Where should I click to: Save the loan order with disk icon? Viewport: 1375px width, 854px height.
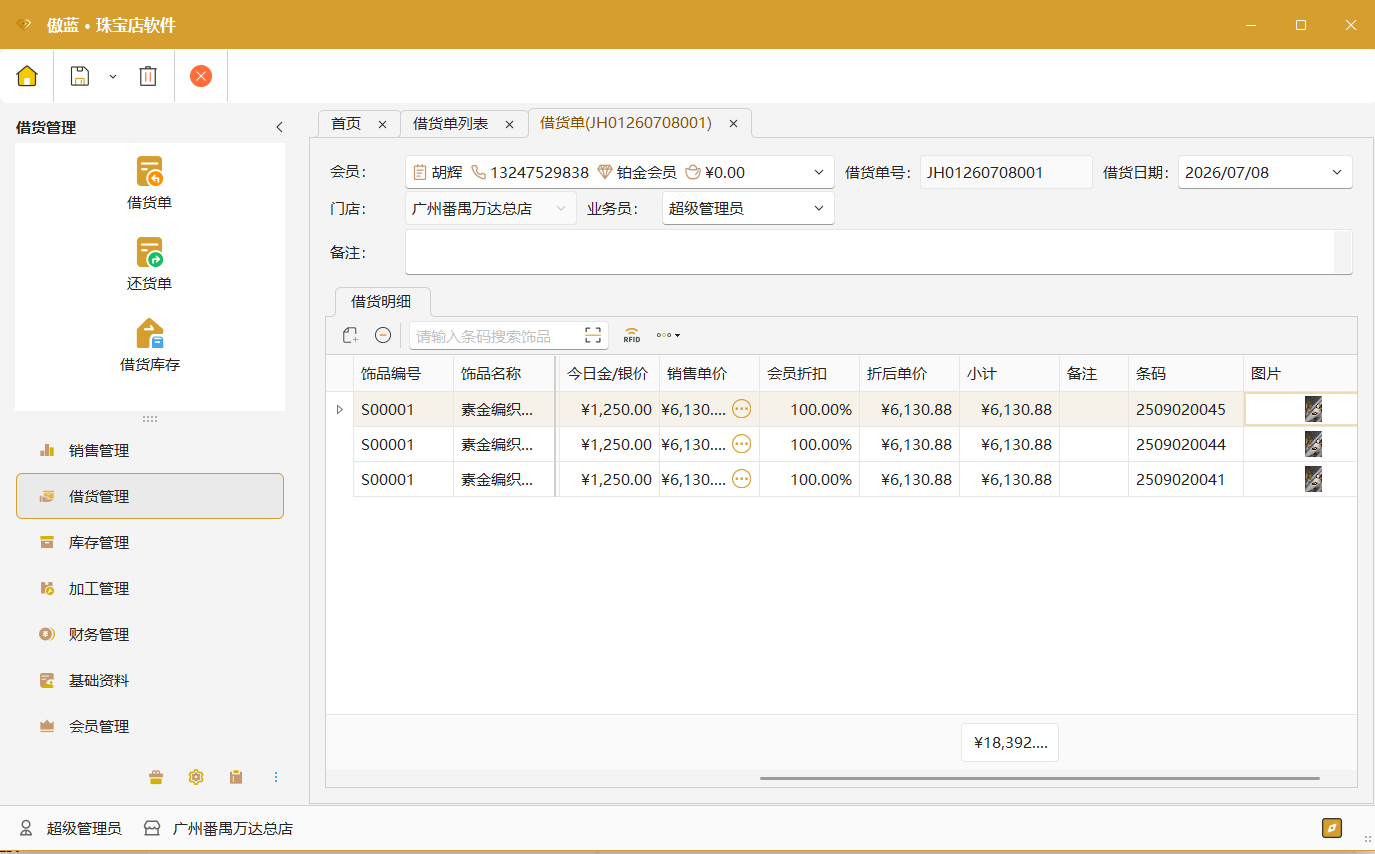(x=79, y=76)
